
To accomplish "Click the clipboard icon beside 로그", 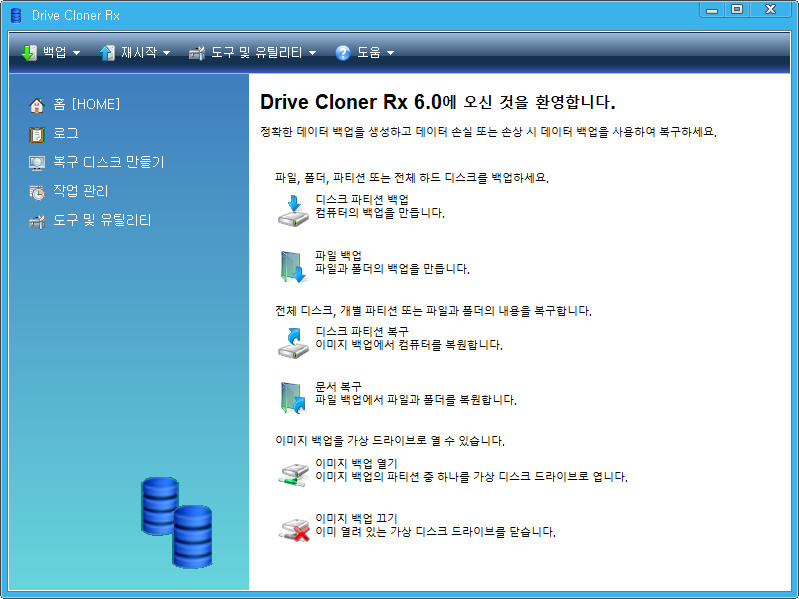I will point(37,134).
